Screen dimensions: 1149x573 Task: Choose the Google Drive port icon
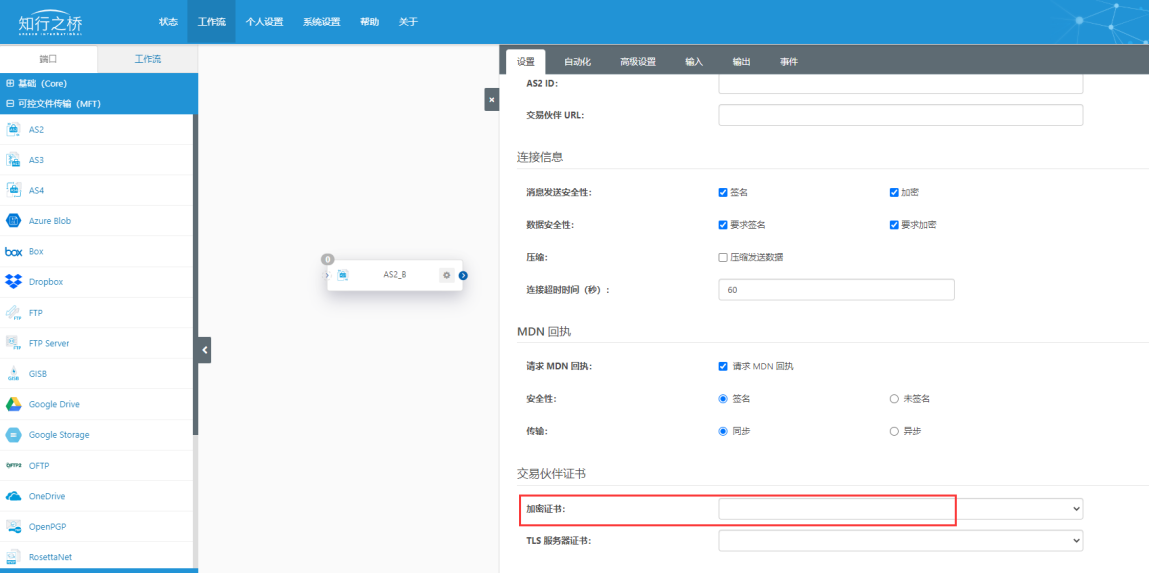14,404
